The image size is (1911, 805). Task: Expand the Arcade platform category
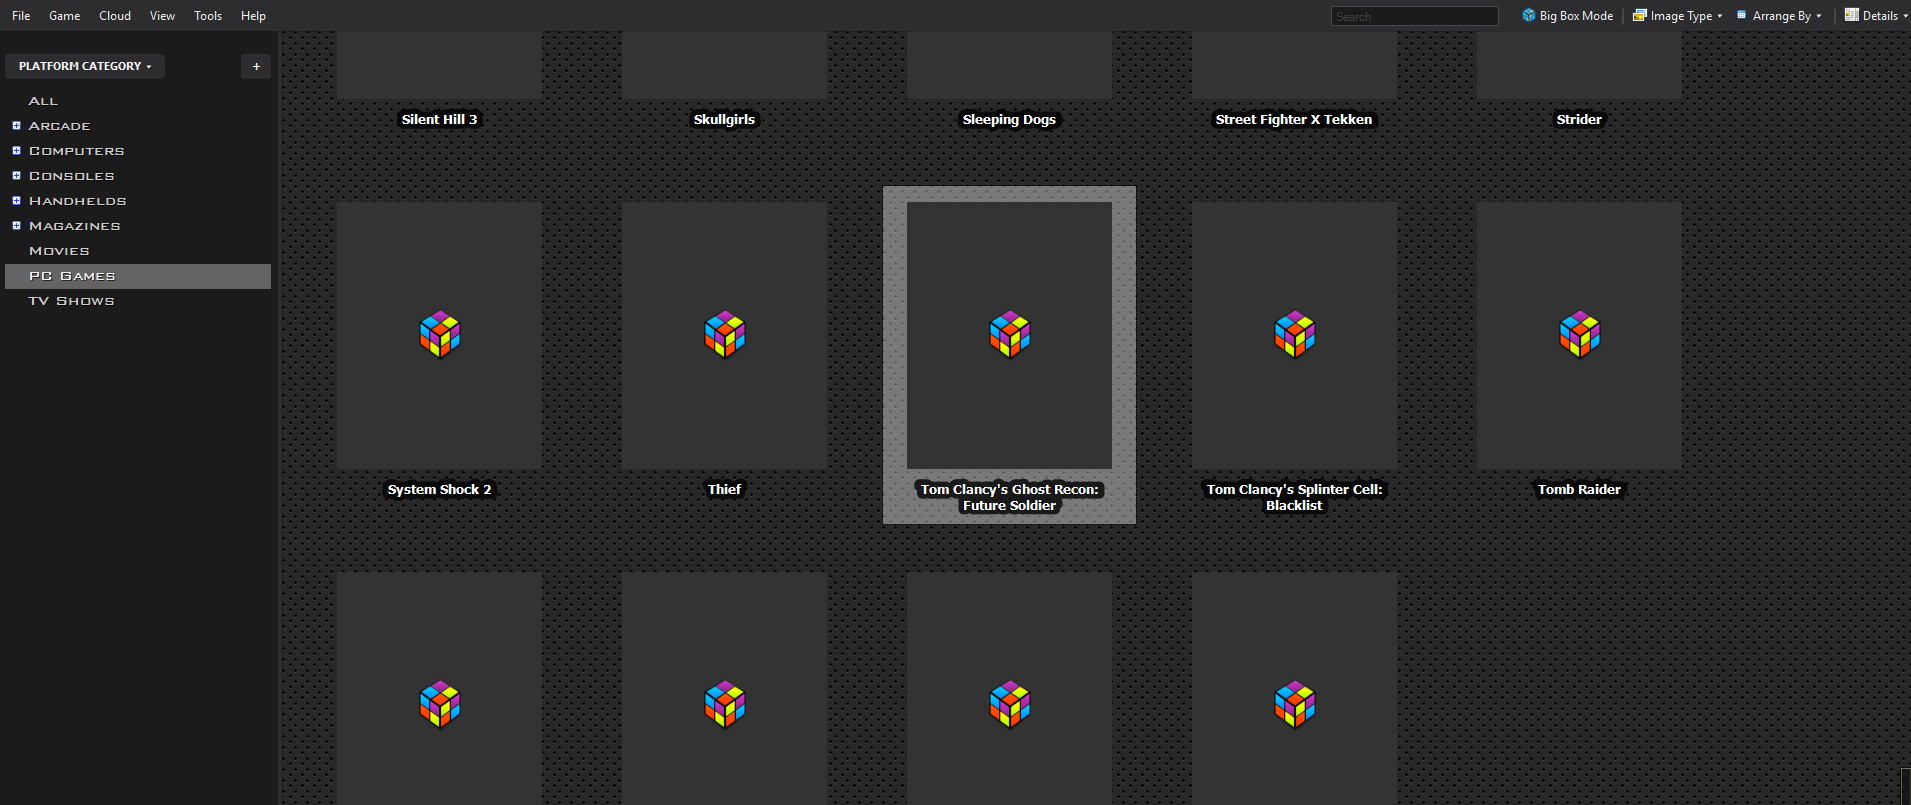16,126
